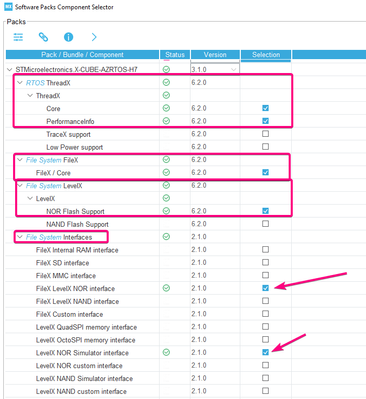Enable TraceX support checkbox
366x399 pixels.
(265, 134)
